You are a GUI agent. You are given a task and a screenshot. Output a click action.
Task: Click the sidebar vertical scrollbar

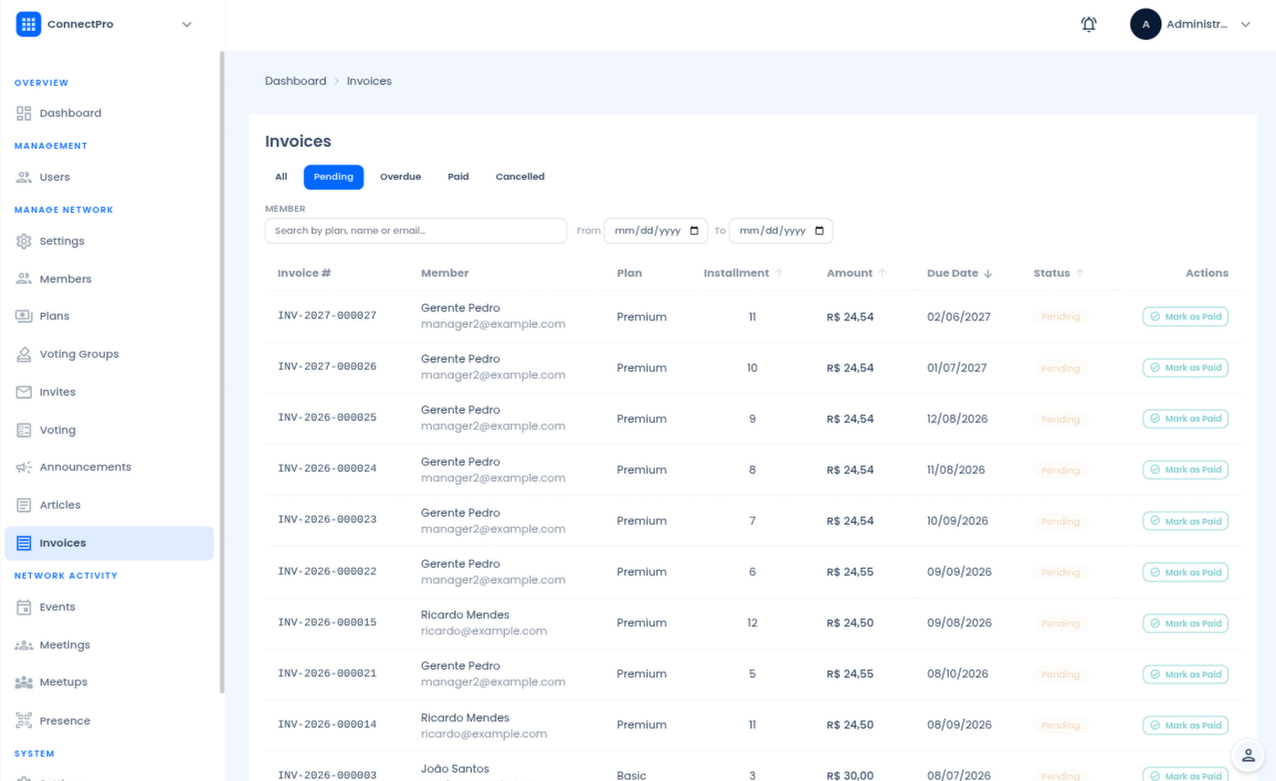pyautogui.click(x=221, y=372)
